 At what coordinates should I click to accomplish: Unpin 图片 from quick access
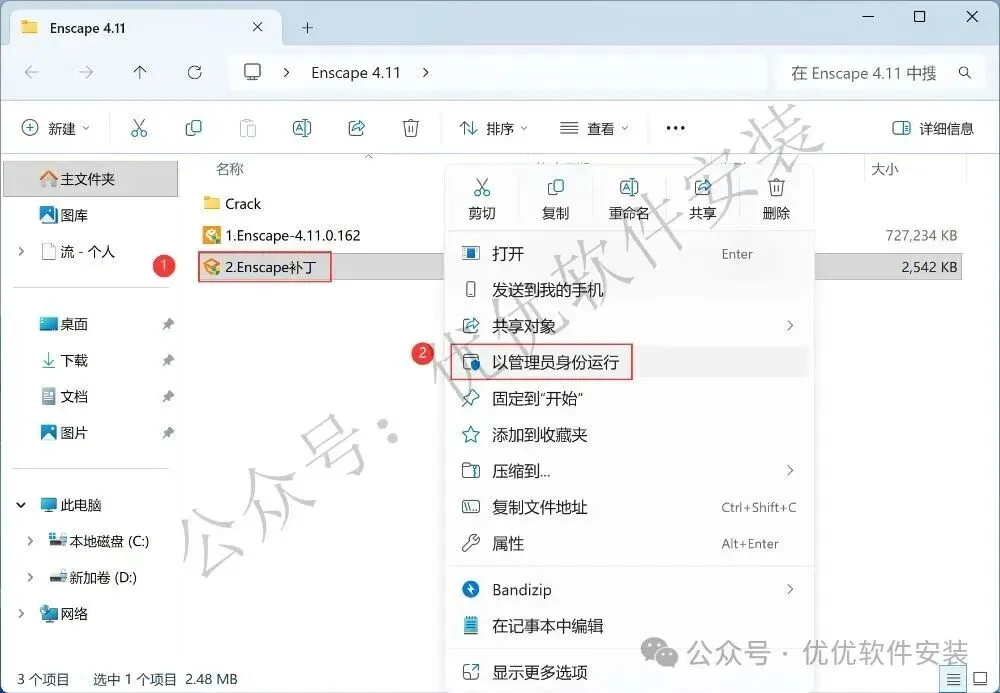point(168,434)
